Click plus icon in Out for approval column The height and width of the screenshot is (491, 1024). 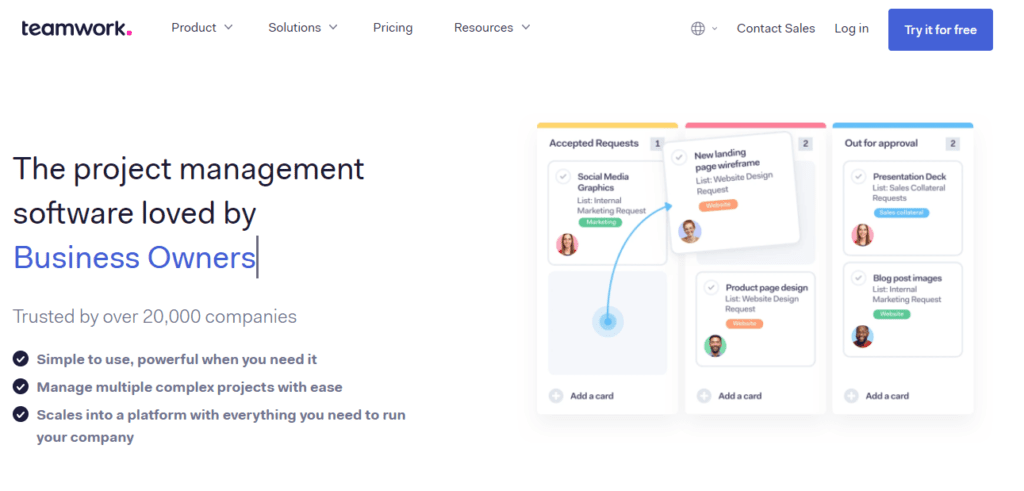coord(851,396)
